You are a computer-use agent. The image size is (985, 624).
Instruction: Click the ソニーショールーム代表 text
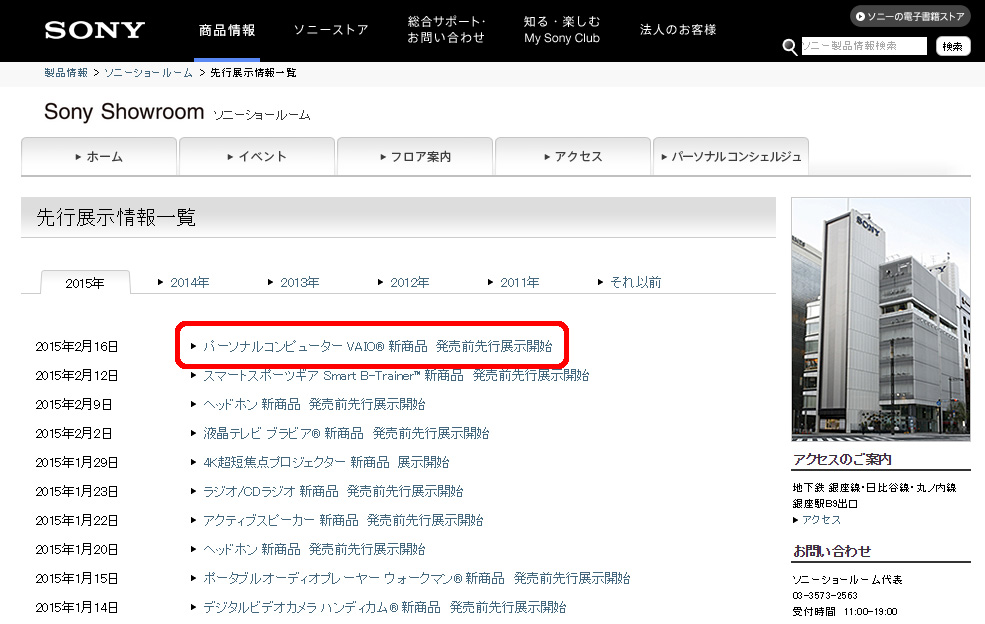pyautogui.click(x=847, y=579)
